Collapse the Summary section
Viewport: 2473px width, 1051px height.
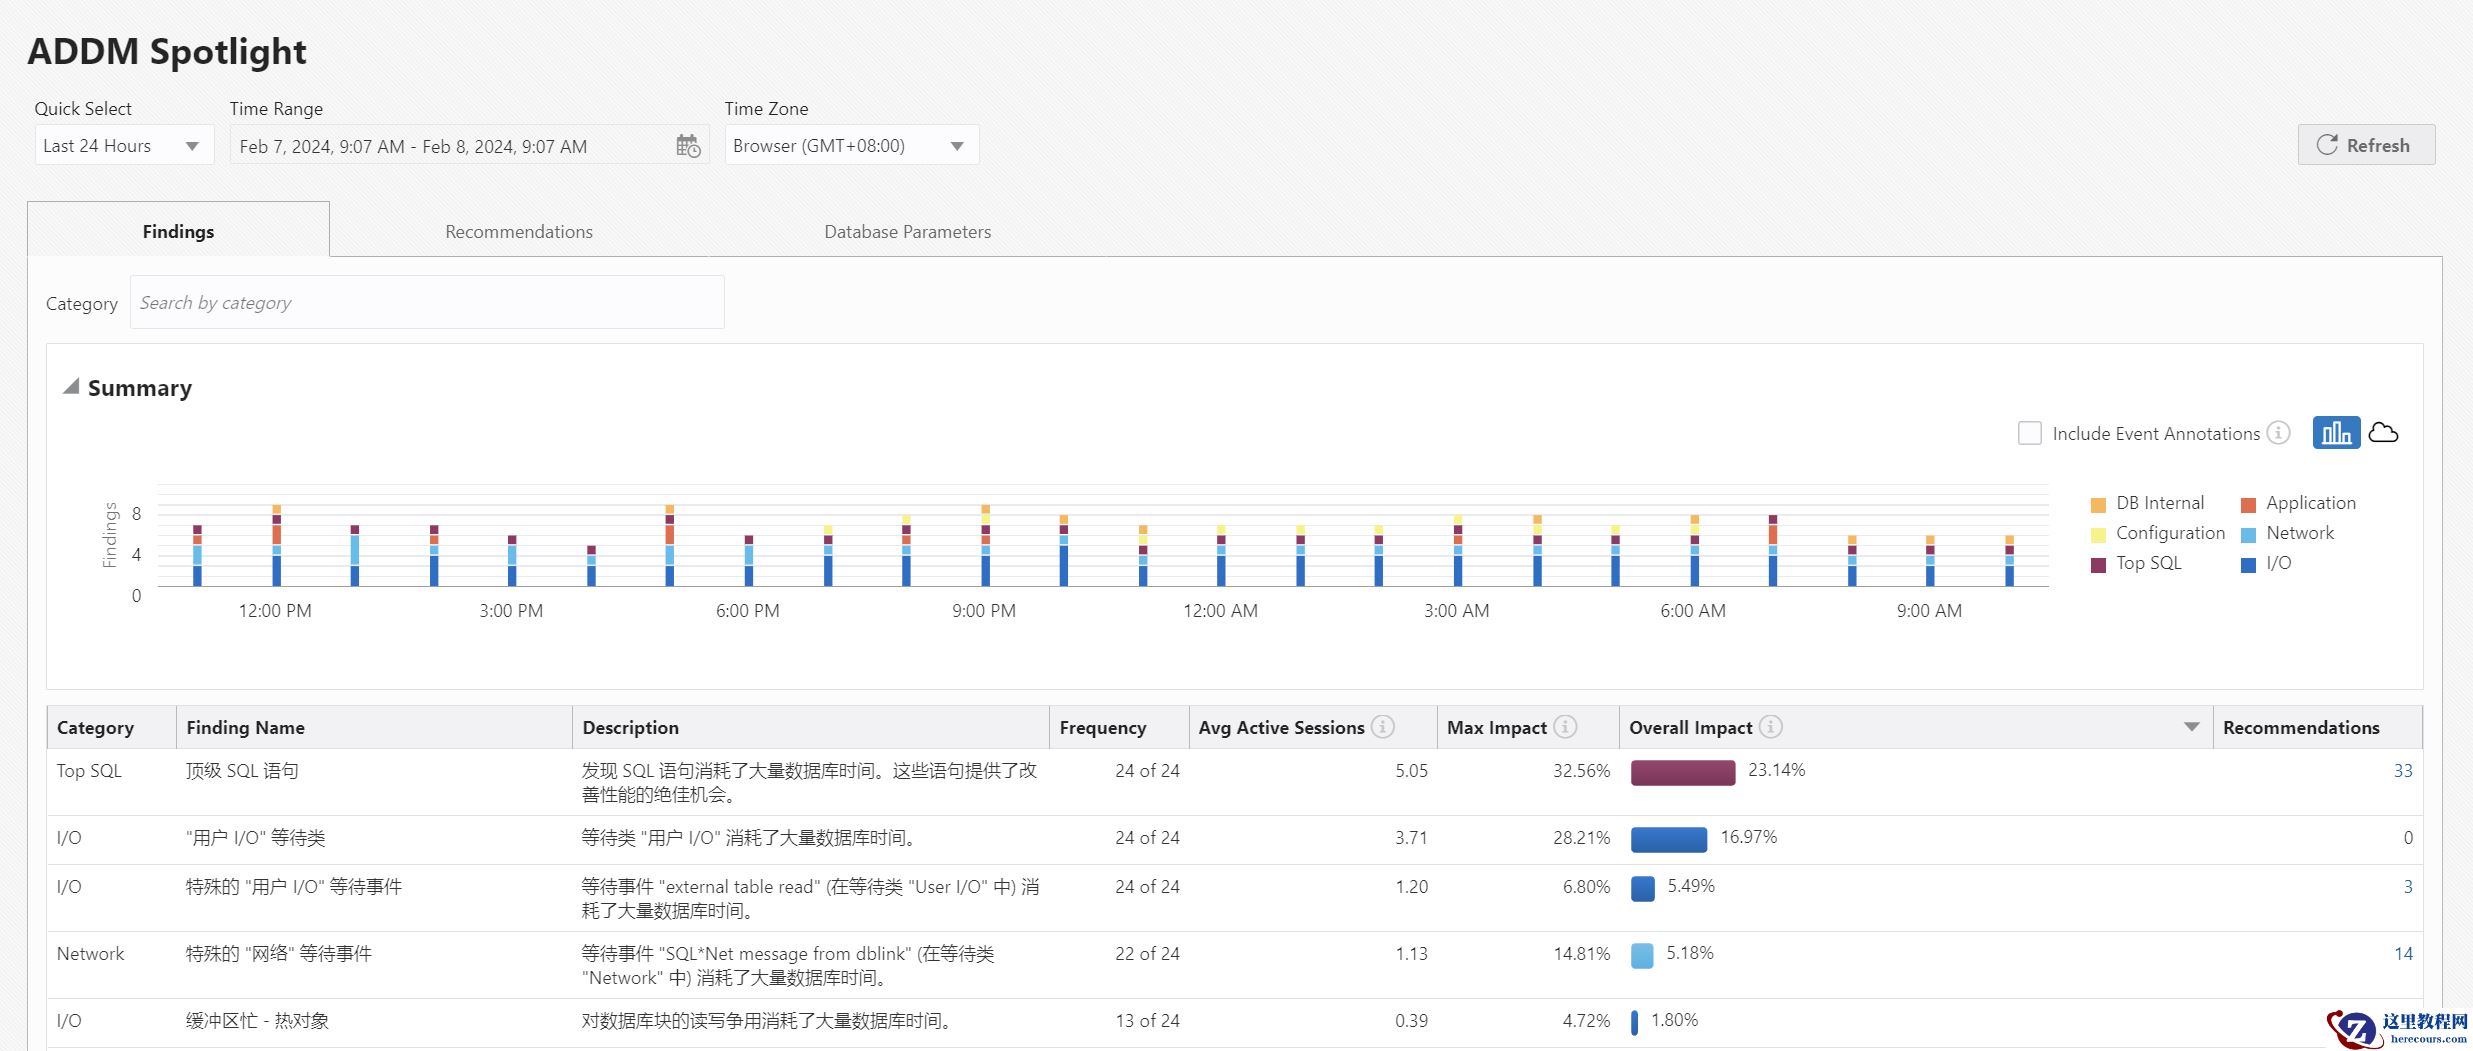pos(71,387)
